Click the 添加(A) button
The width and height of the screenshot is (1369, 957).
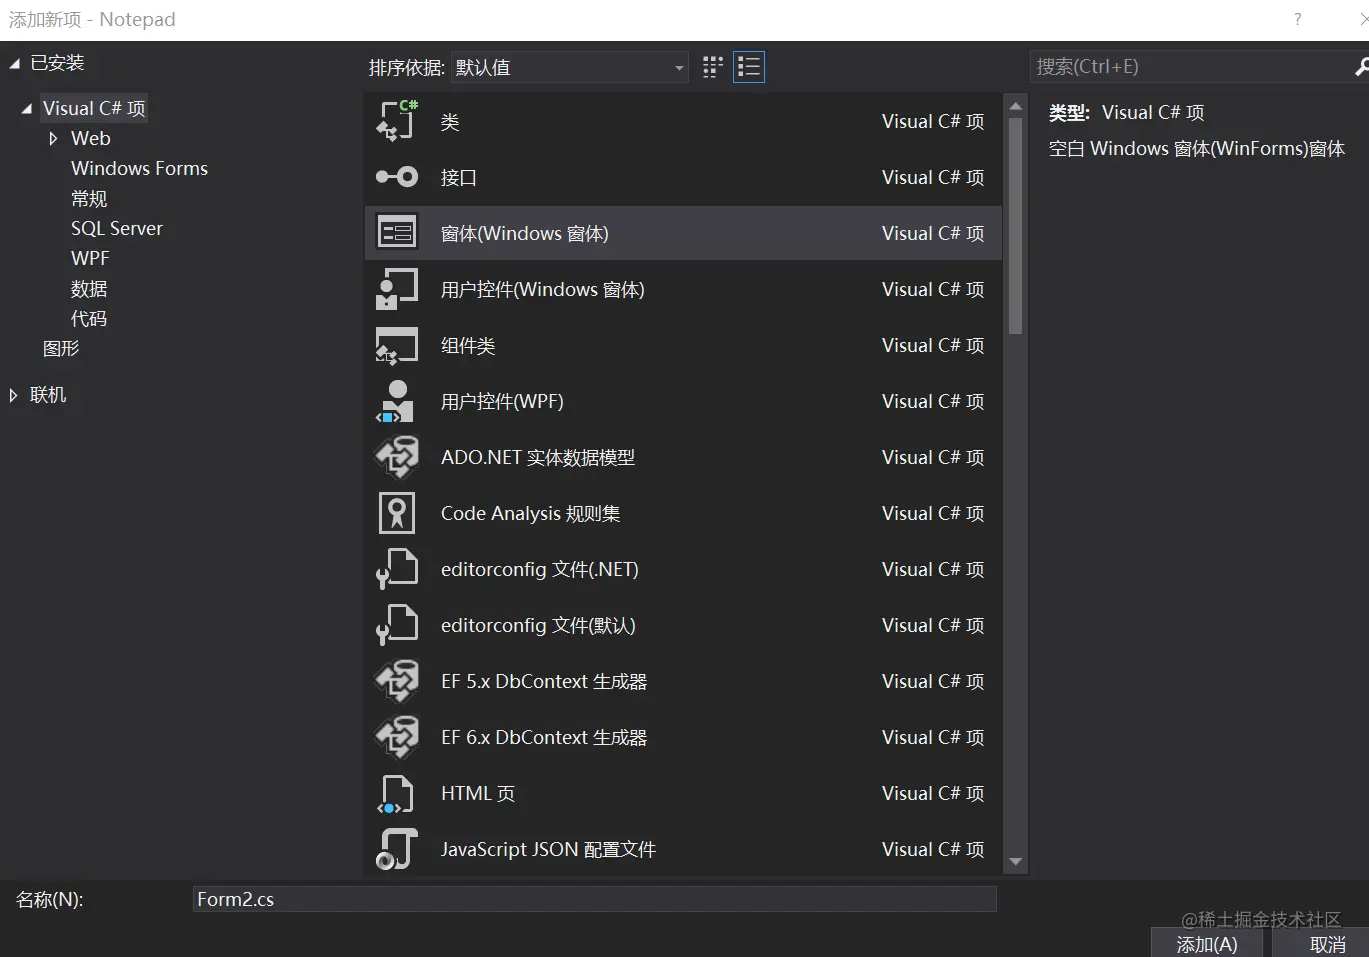coord(1207,943)
